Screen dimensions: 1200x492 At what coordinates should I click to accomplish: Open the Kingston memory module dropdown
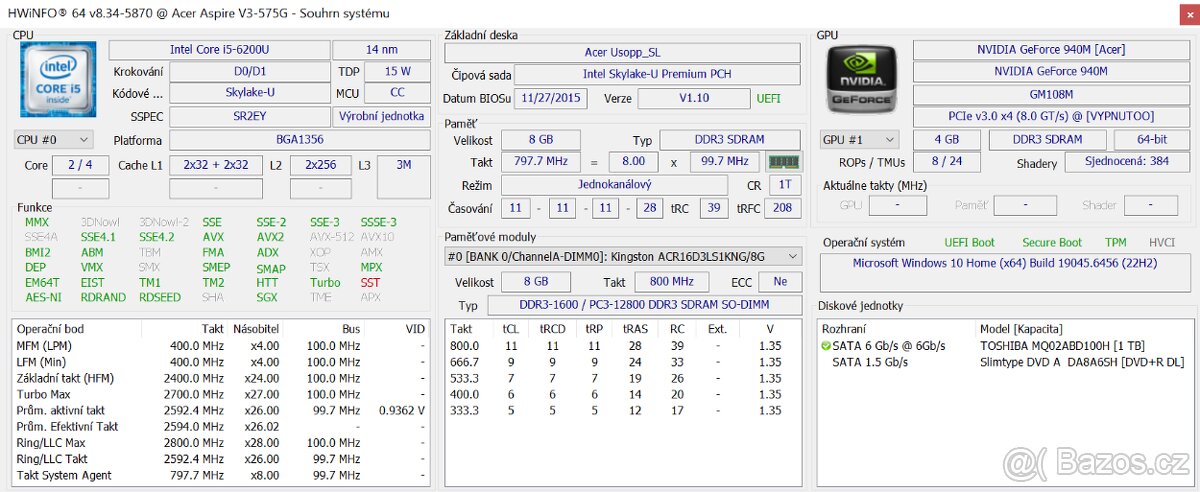(623, 257)
